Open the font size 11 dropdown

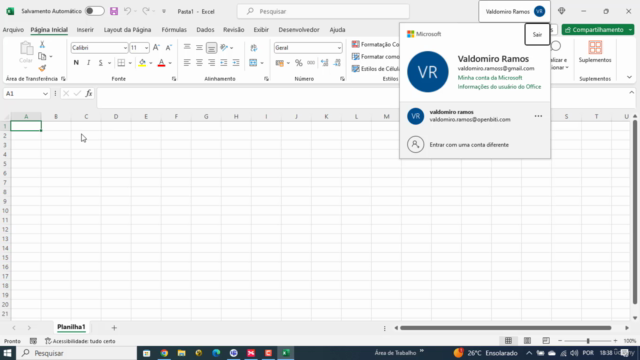pyautogui.click(x=146, y=48)
